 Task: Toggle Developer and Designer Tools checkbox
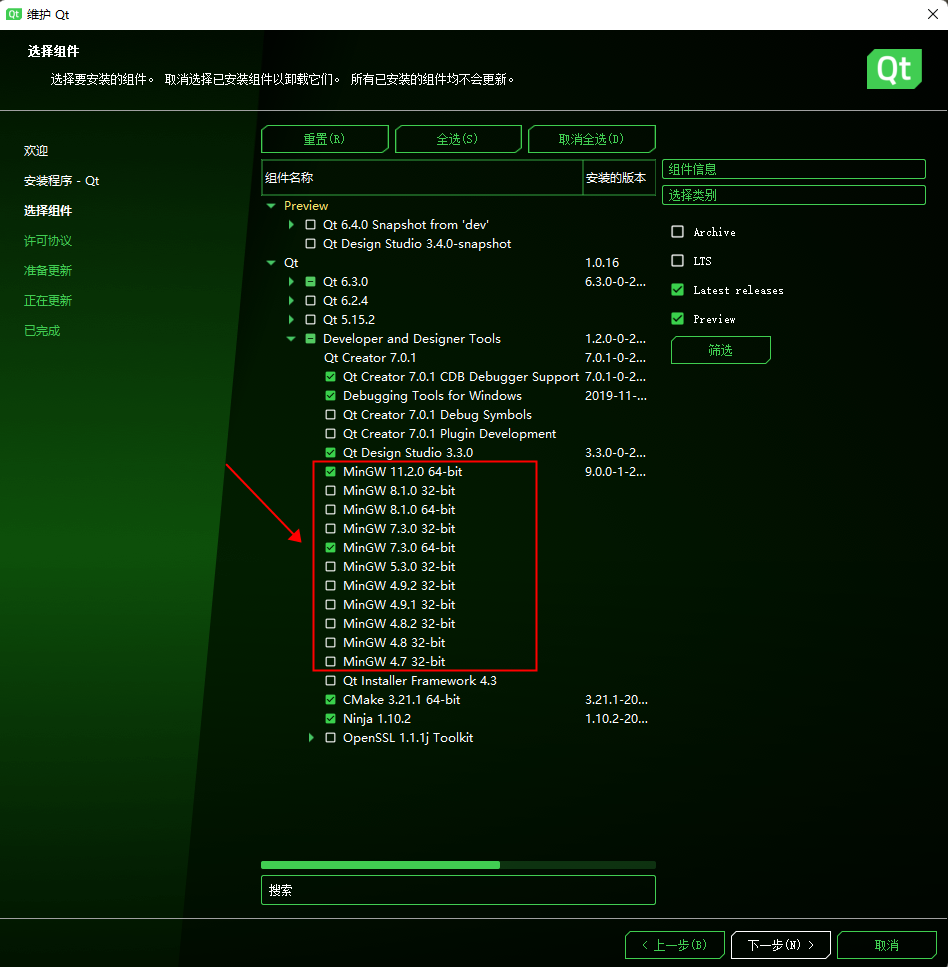311,339
